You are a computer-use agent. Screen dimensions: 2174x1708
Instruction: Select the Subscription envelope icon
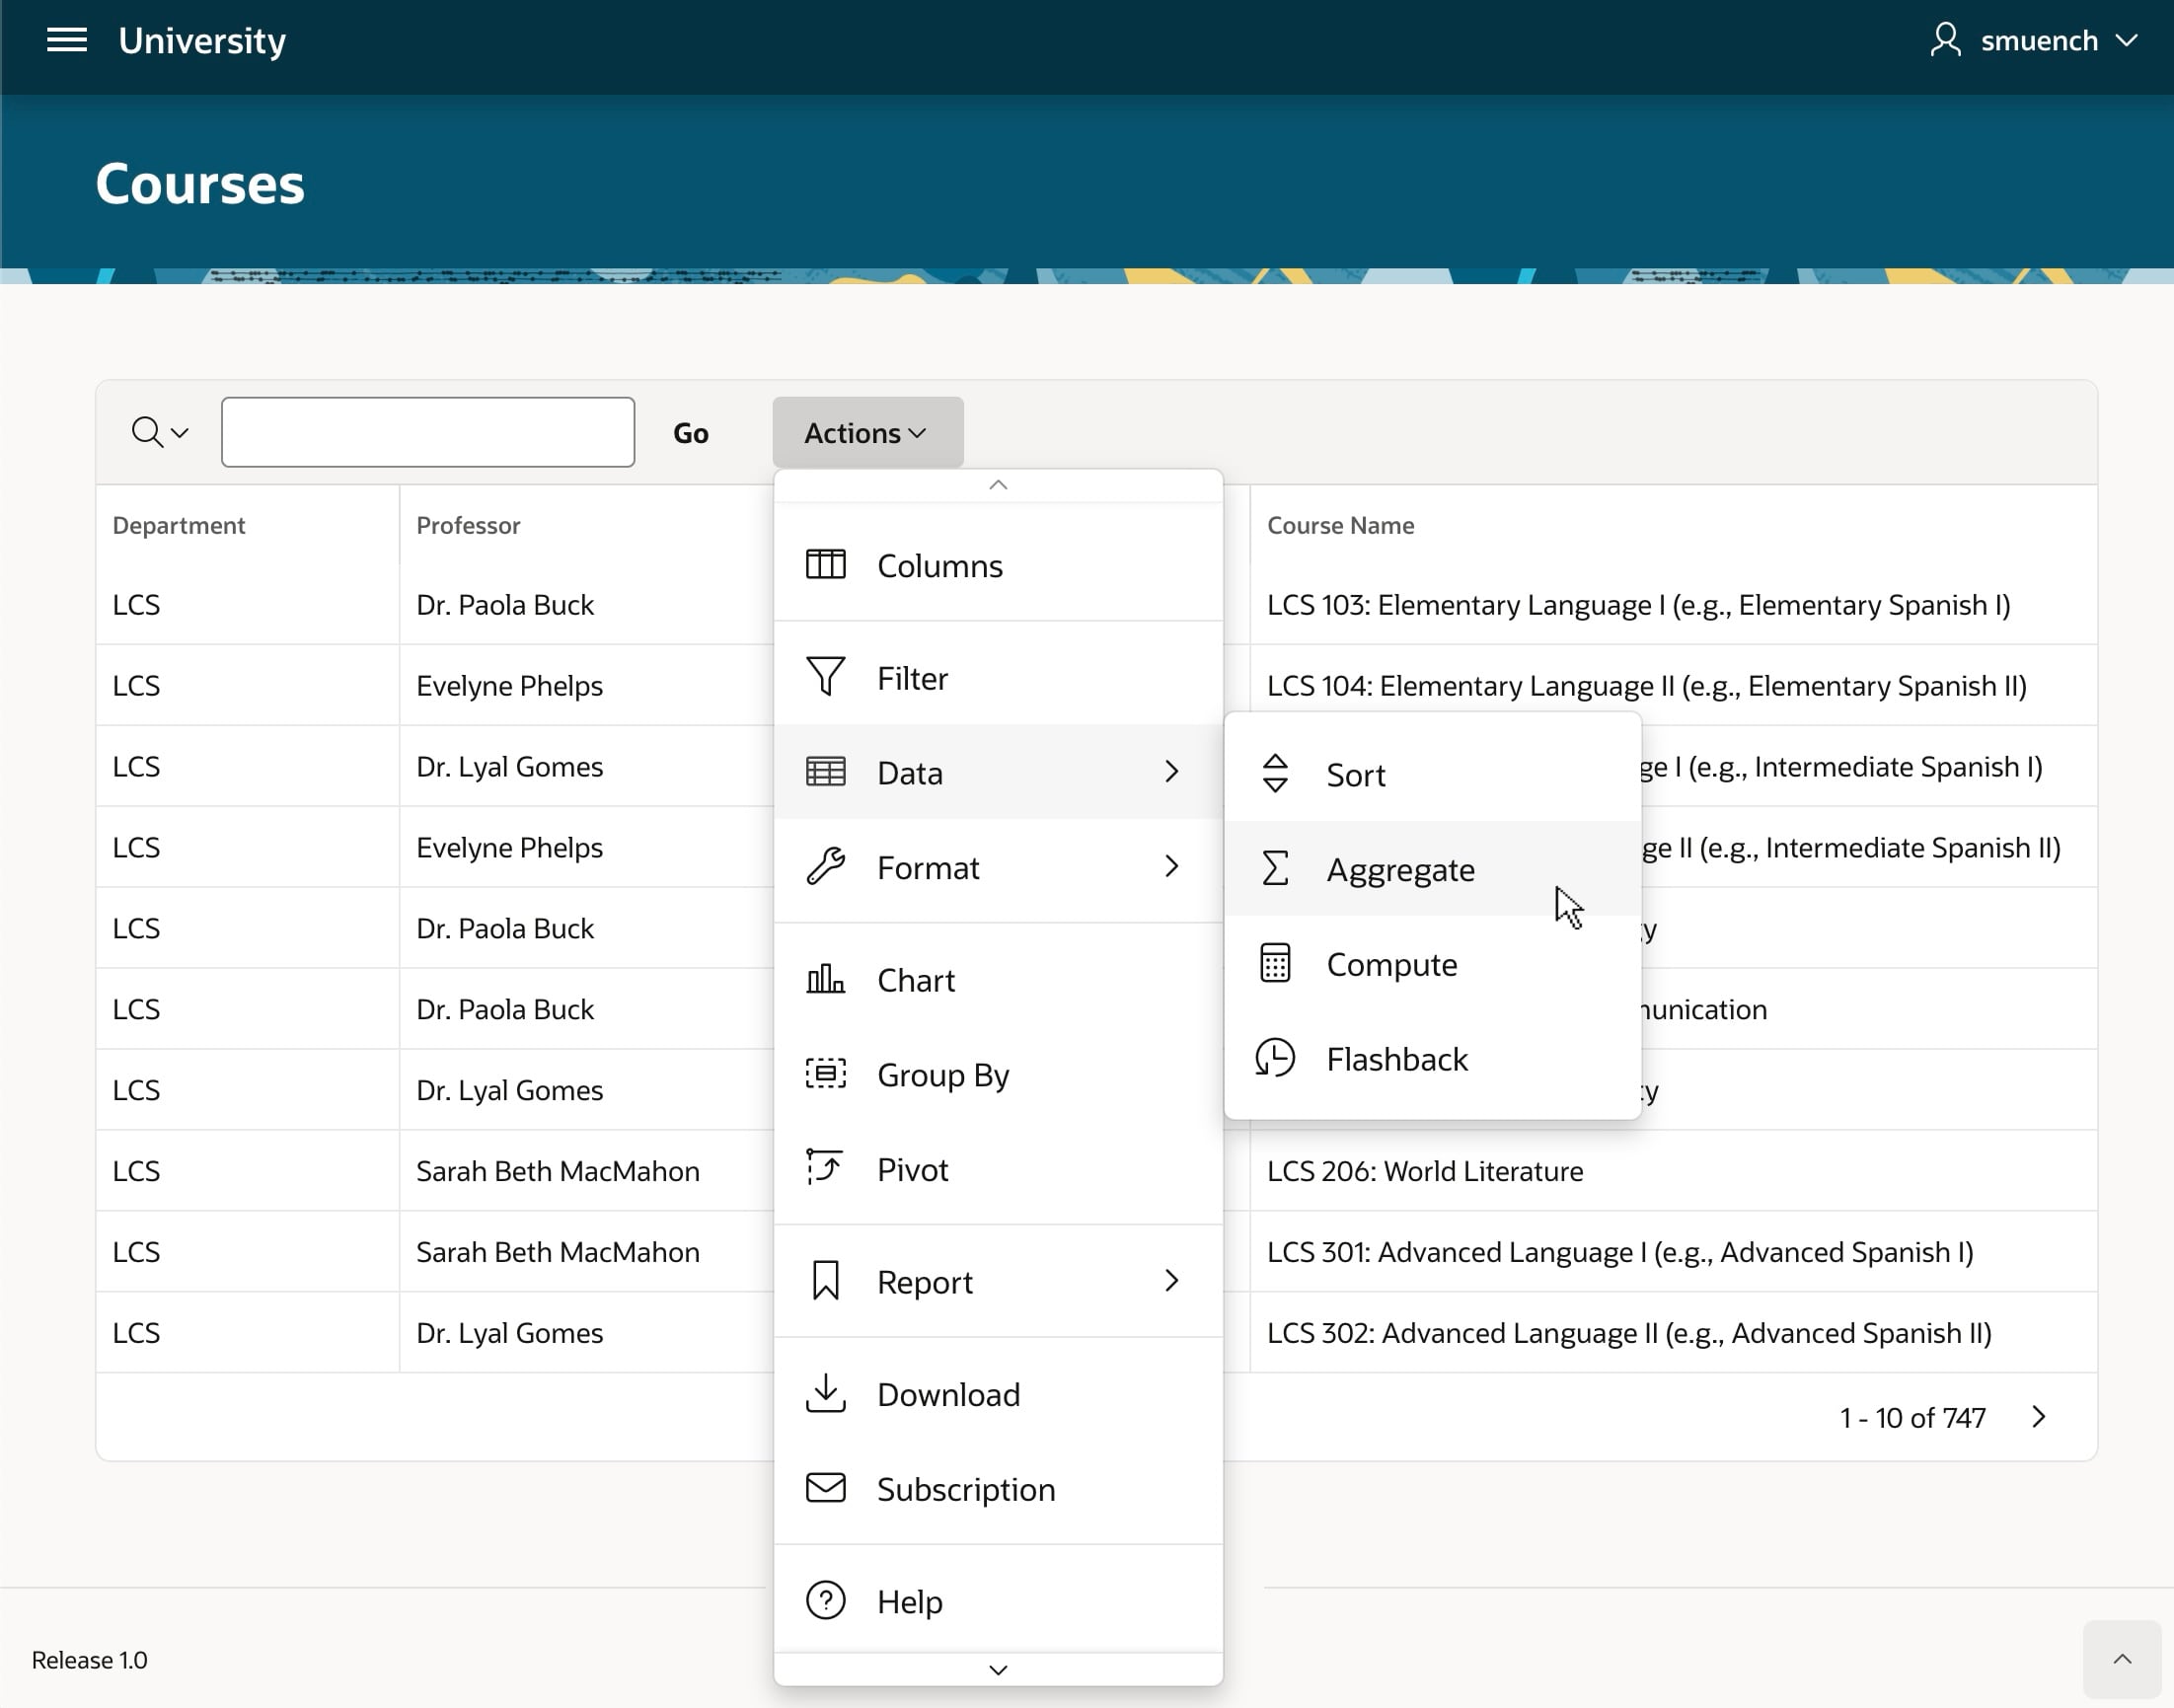click(824, 1487)
